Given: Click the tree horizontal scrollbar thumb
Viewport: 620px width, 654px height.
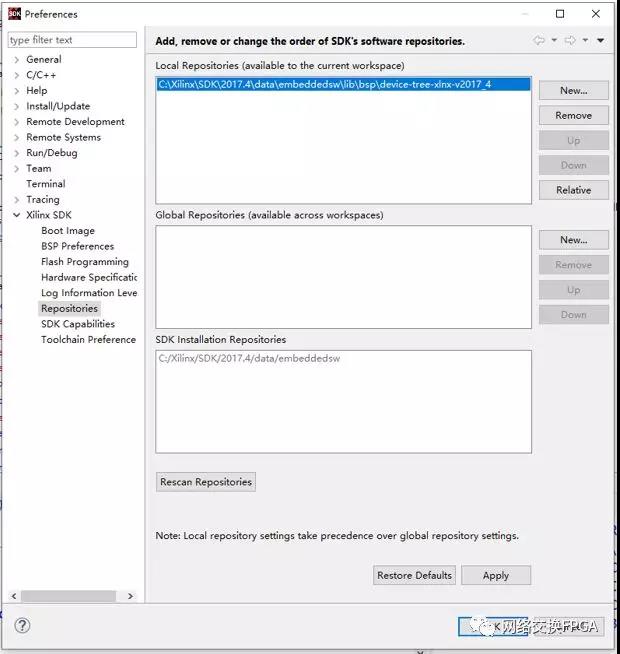Looking at the screenshot, I should (x=68, y=596).
